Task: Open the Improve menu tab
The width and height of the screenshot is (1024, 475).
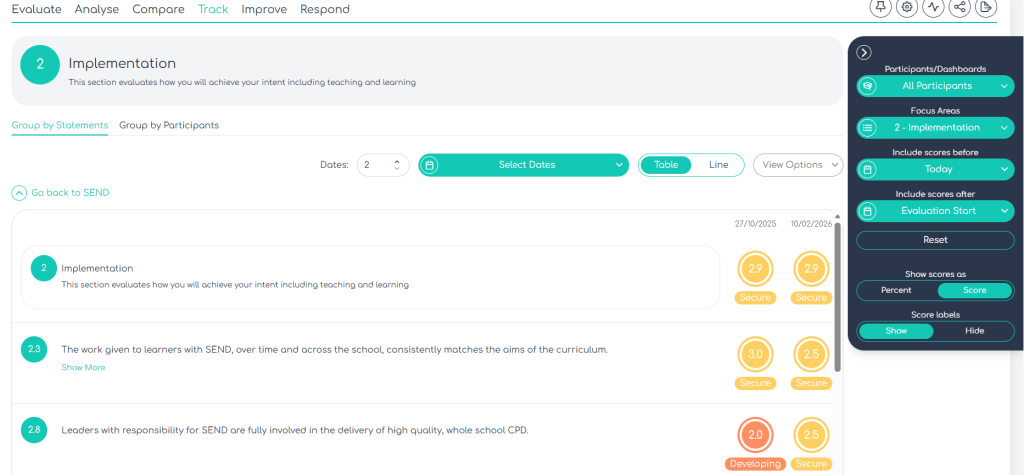Action: 264,9
